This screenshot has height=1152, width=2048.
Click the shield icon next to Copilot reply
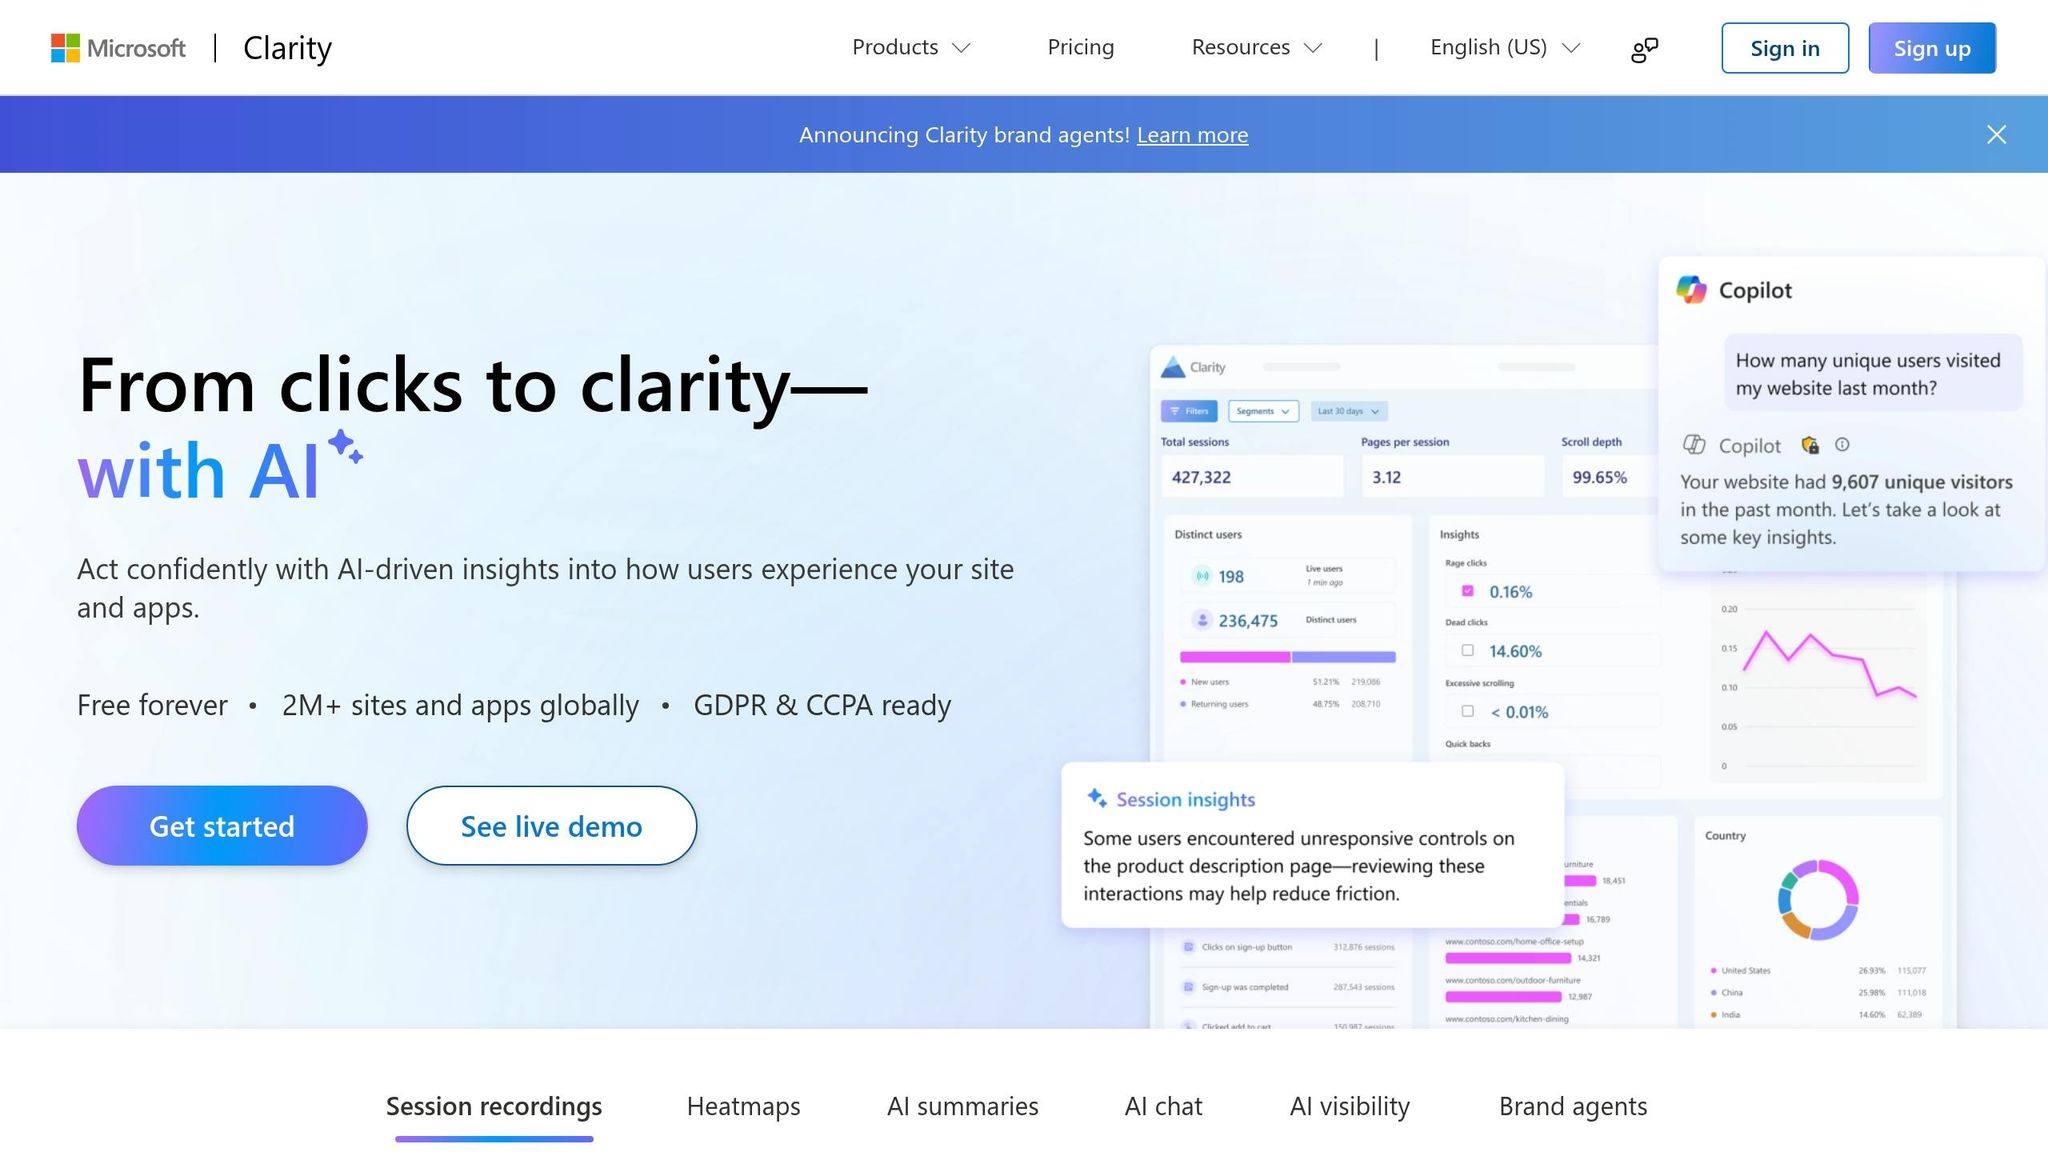point(1810,445)
